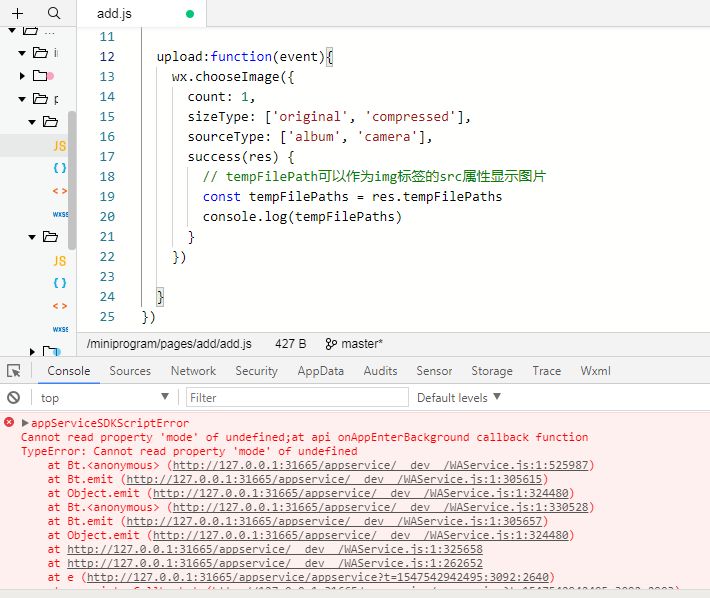This screenshot has width=710, height=598.
Task: Click the upload:function(event) code line
Action: click(245, 57)
